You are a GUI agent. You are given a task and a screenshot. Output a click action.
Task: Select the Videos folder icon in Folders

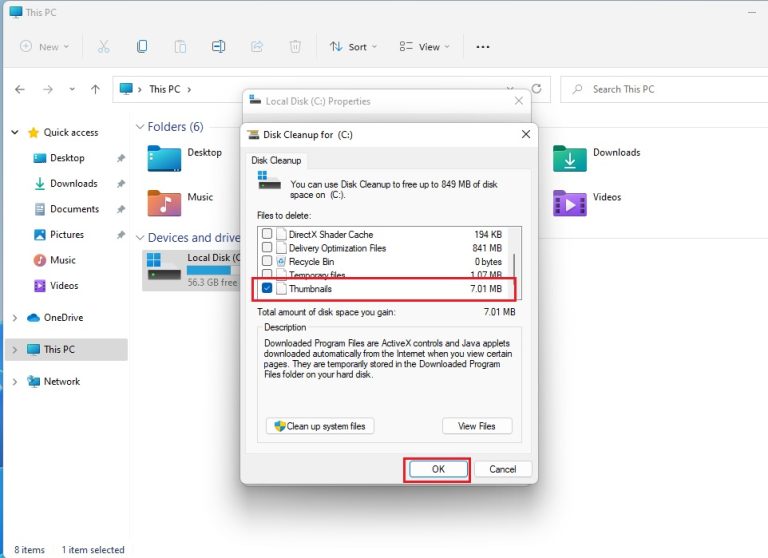[x=570, y=203]
